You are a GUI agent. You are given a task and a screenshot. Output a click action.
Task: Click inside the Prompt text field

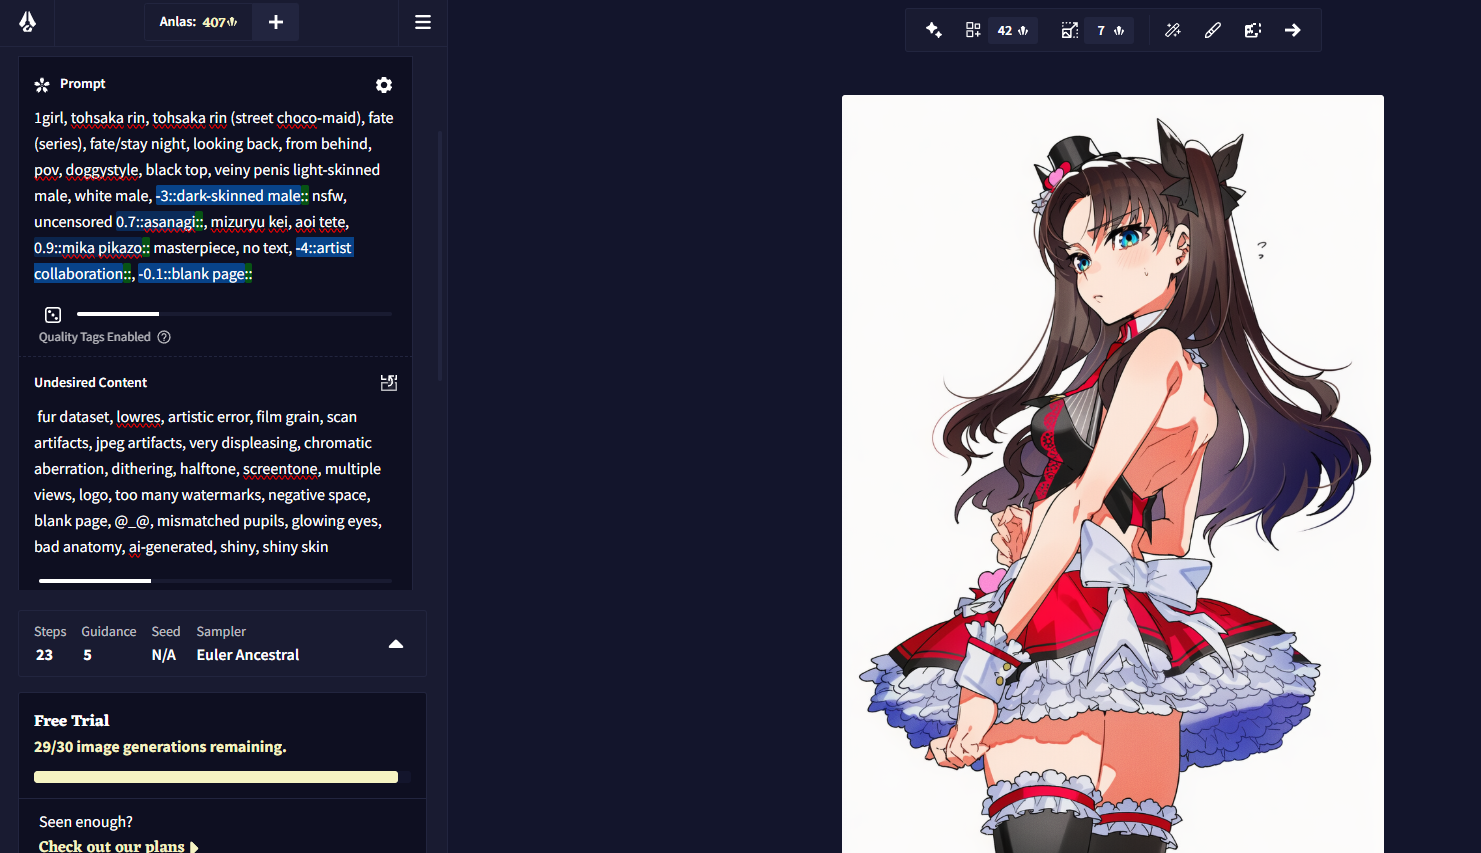click(x=214, y=196)
